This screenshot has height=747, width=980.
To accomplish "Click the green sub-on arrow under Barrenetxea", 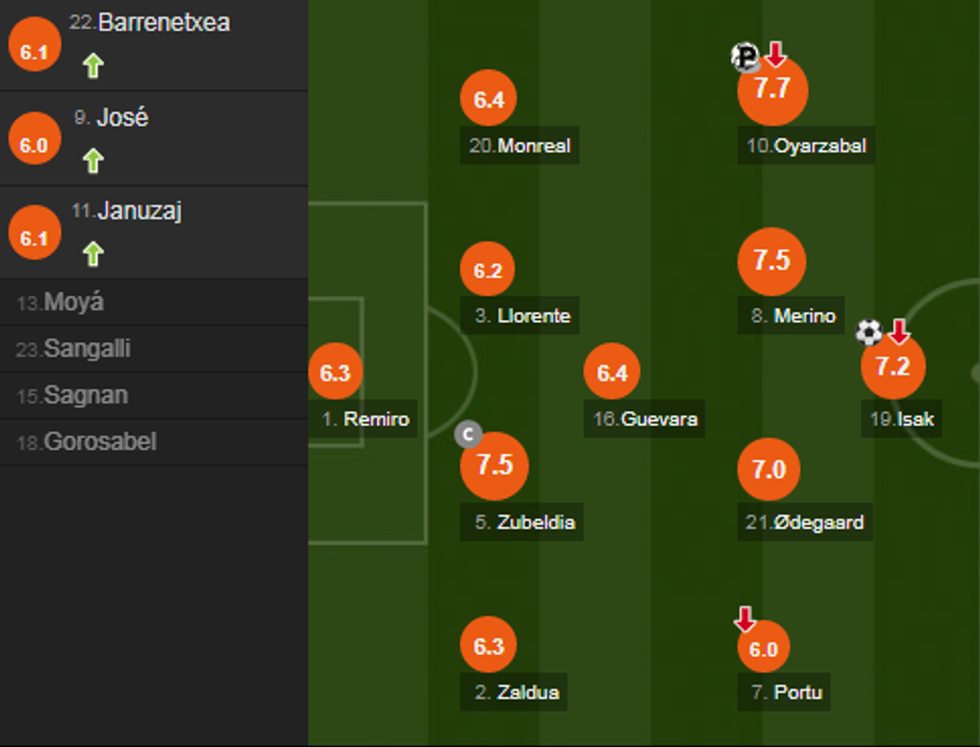I will [x=93, y=67].
